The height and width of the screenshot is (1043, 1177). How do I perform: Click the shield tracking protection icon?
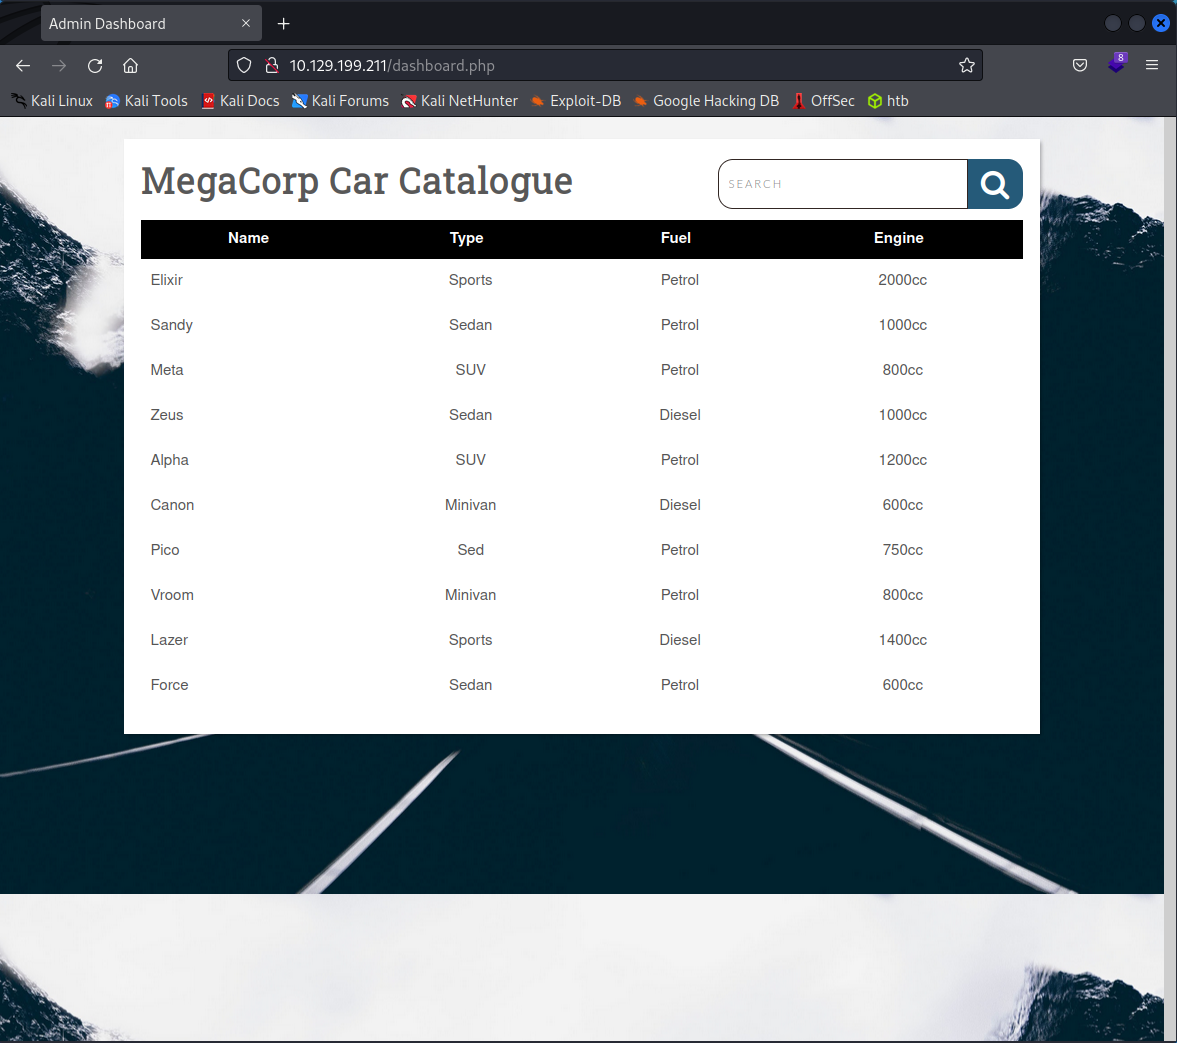pyautogui.click(x=244, y=66)
